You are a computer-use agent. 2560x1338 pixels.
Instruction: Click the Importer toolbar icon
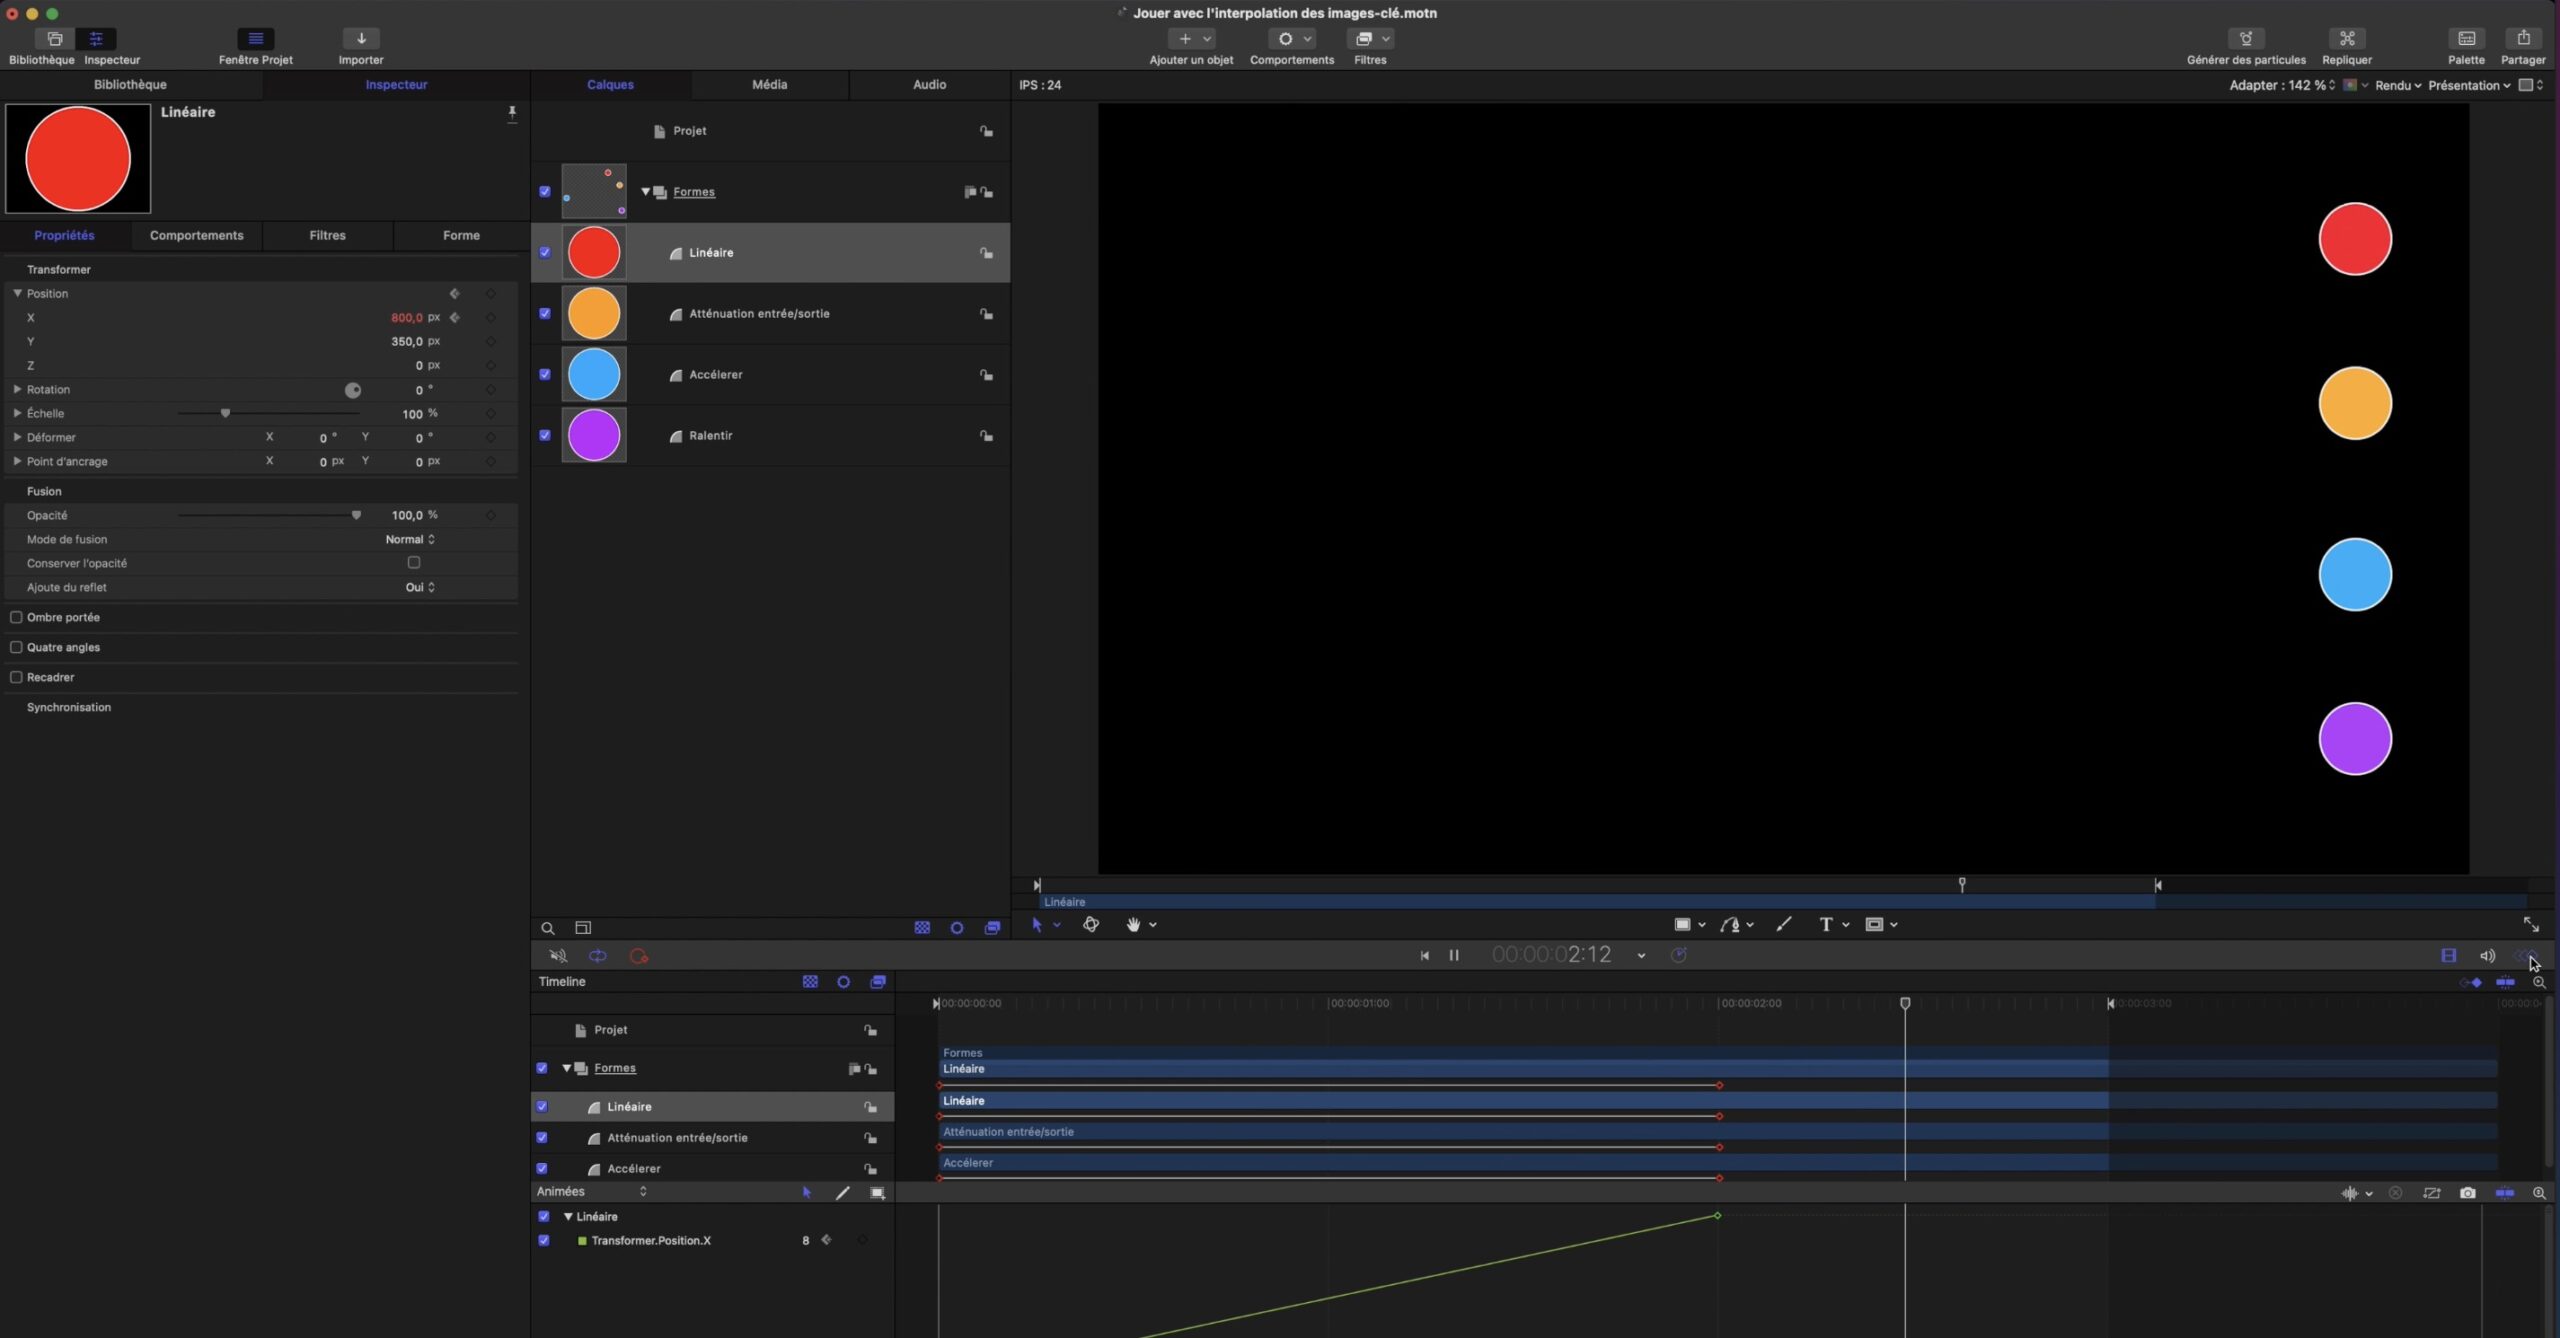click(361, 39)
